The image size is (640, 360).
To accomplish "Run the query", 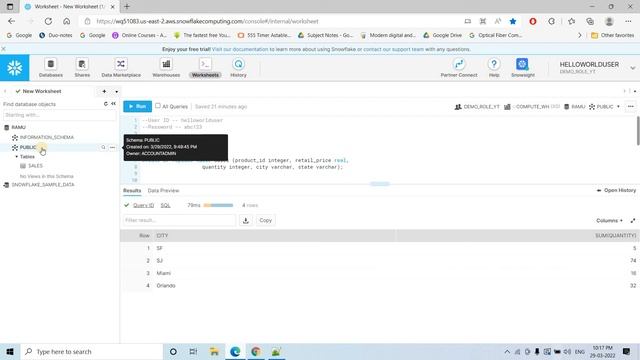I will [138, 107].
